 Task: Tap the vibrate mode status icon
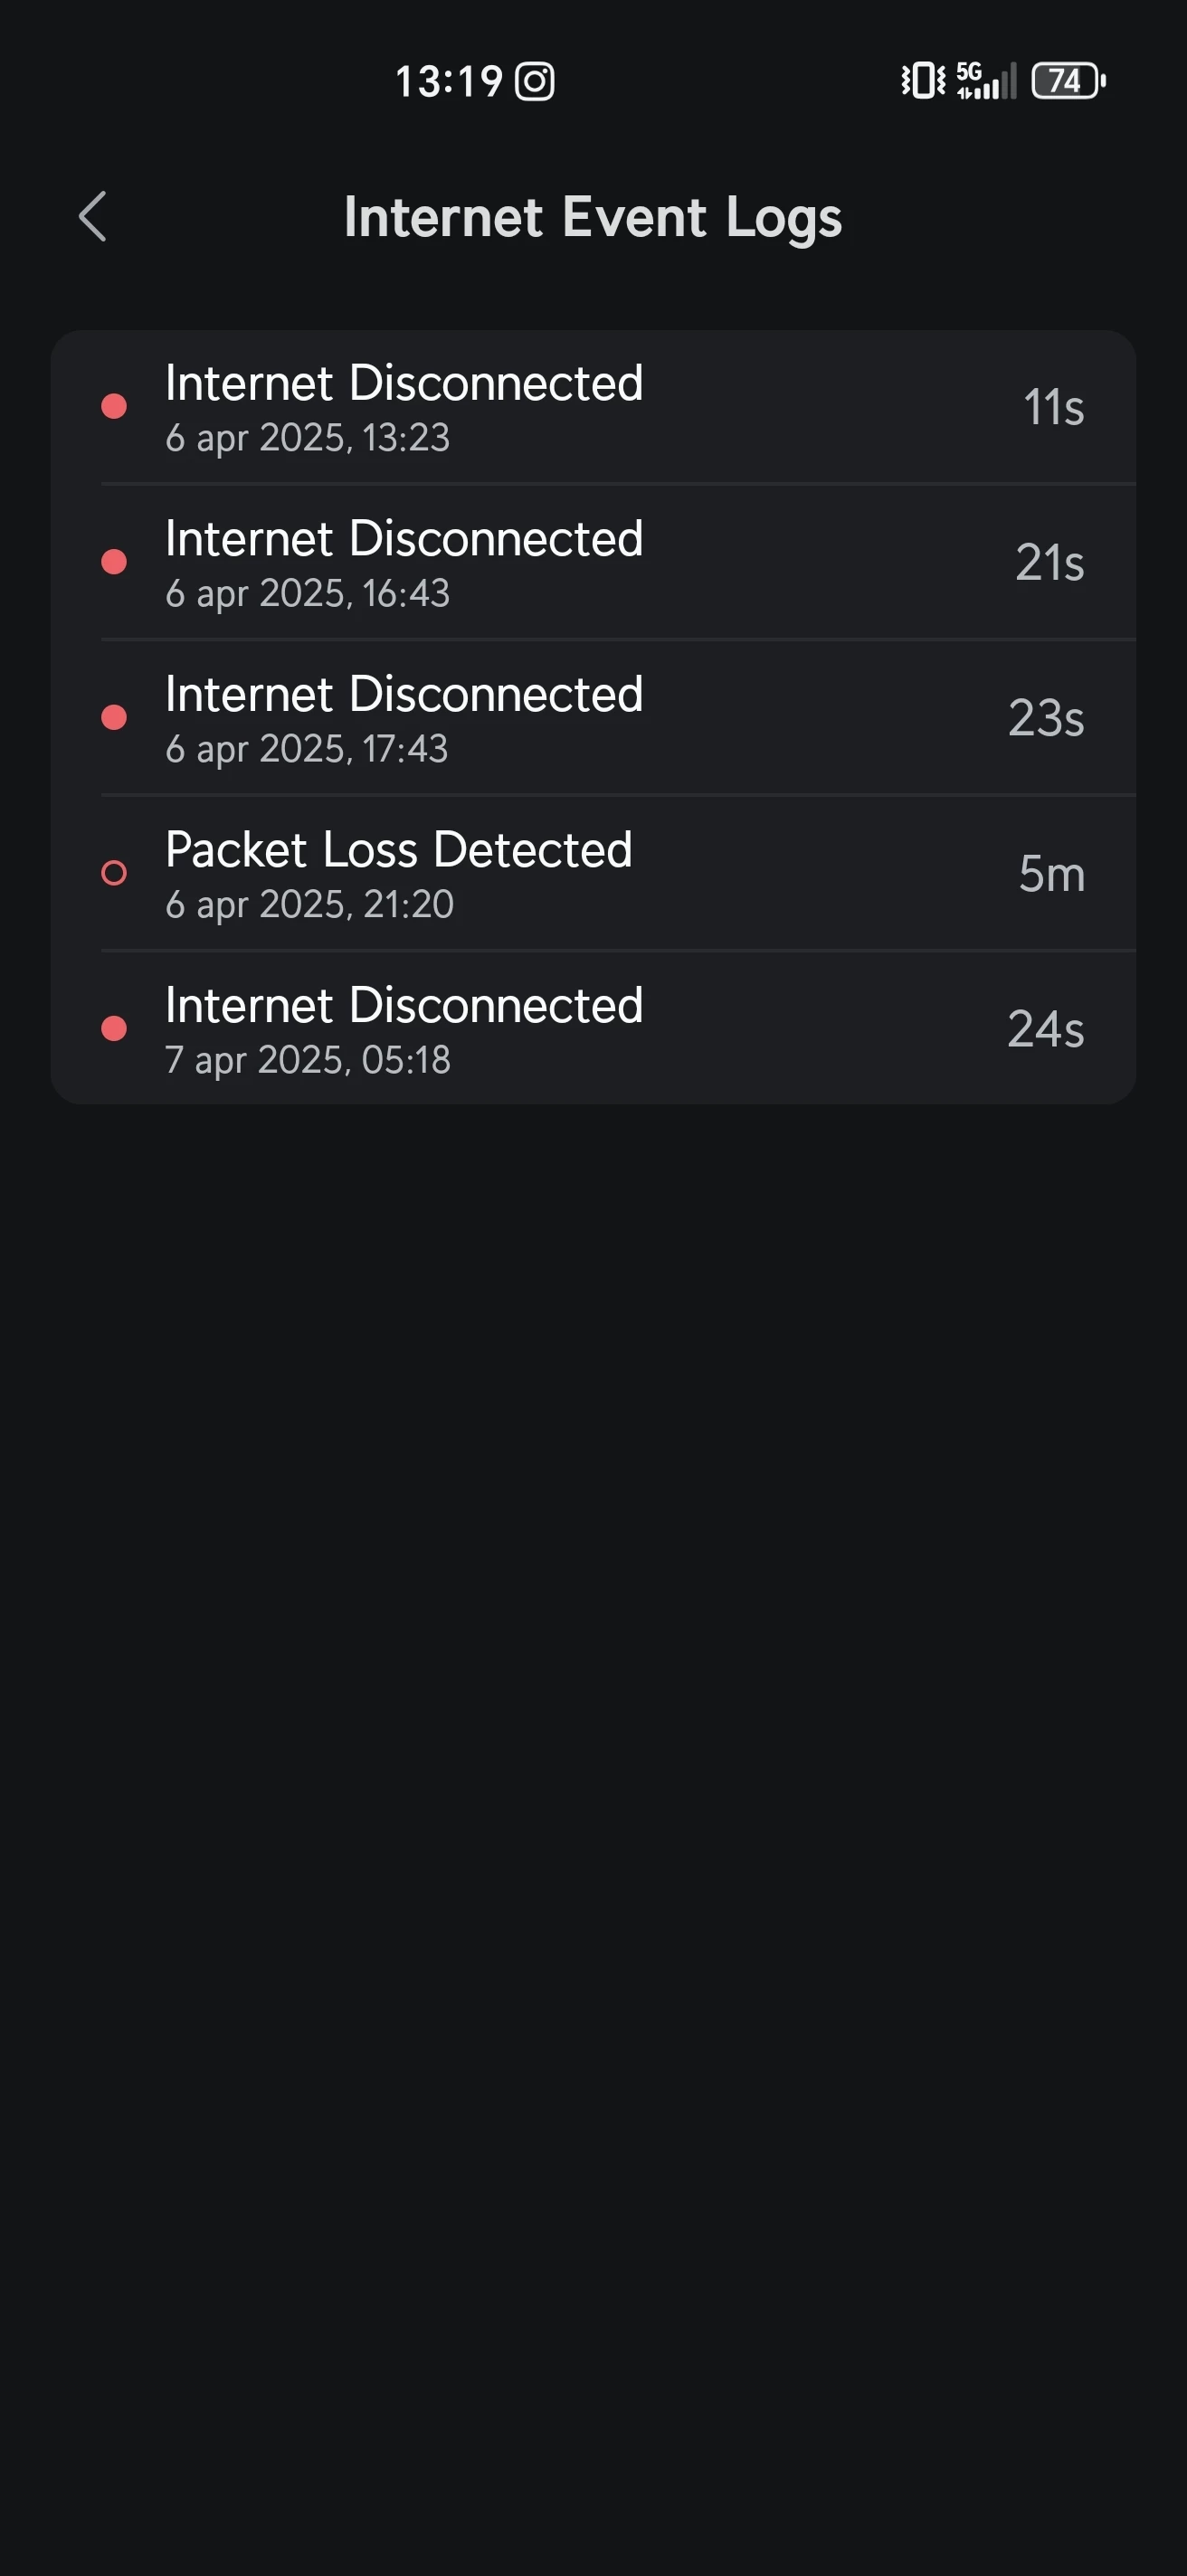922,81
